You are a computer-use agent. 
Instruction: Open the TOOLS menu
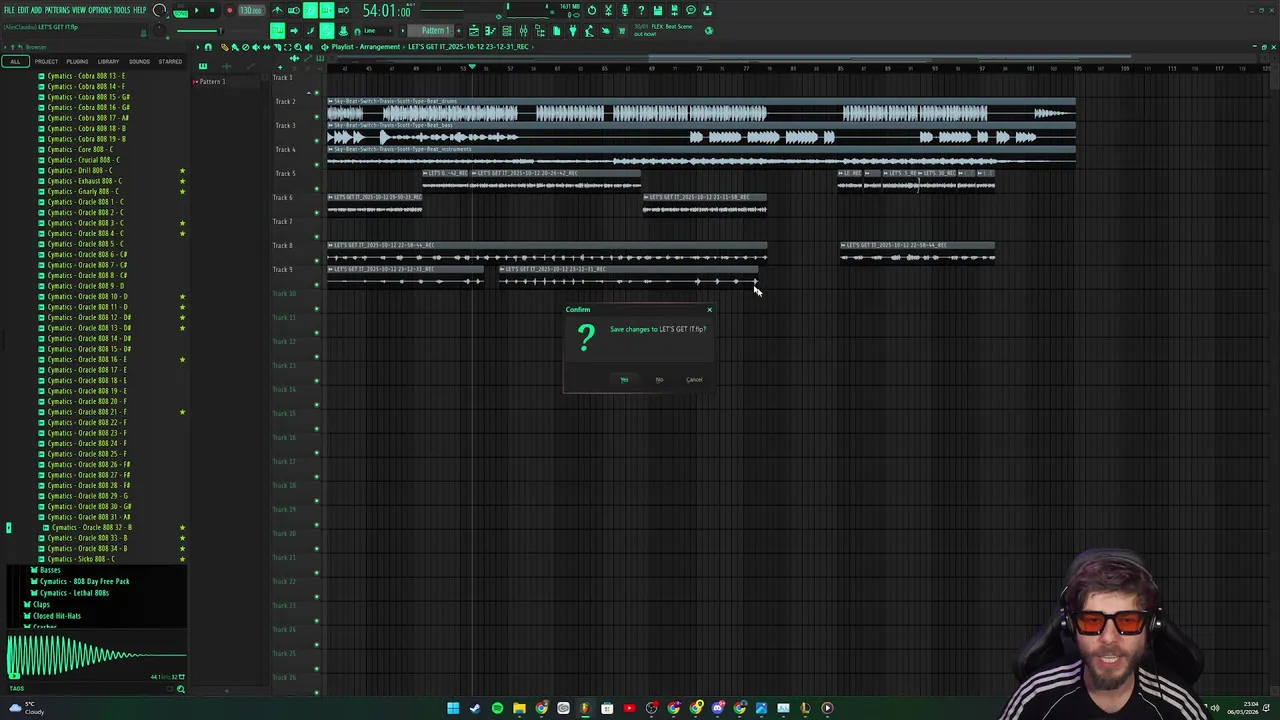pos(122,10)
